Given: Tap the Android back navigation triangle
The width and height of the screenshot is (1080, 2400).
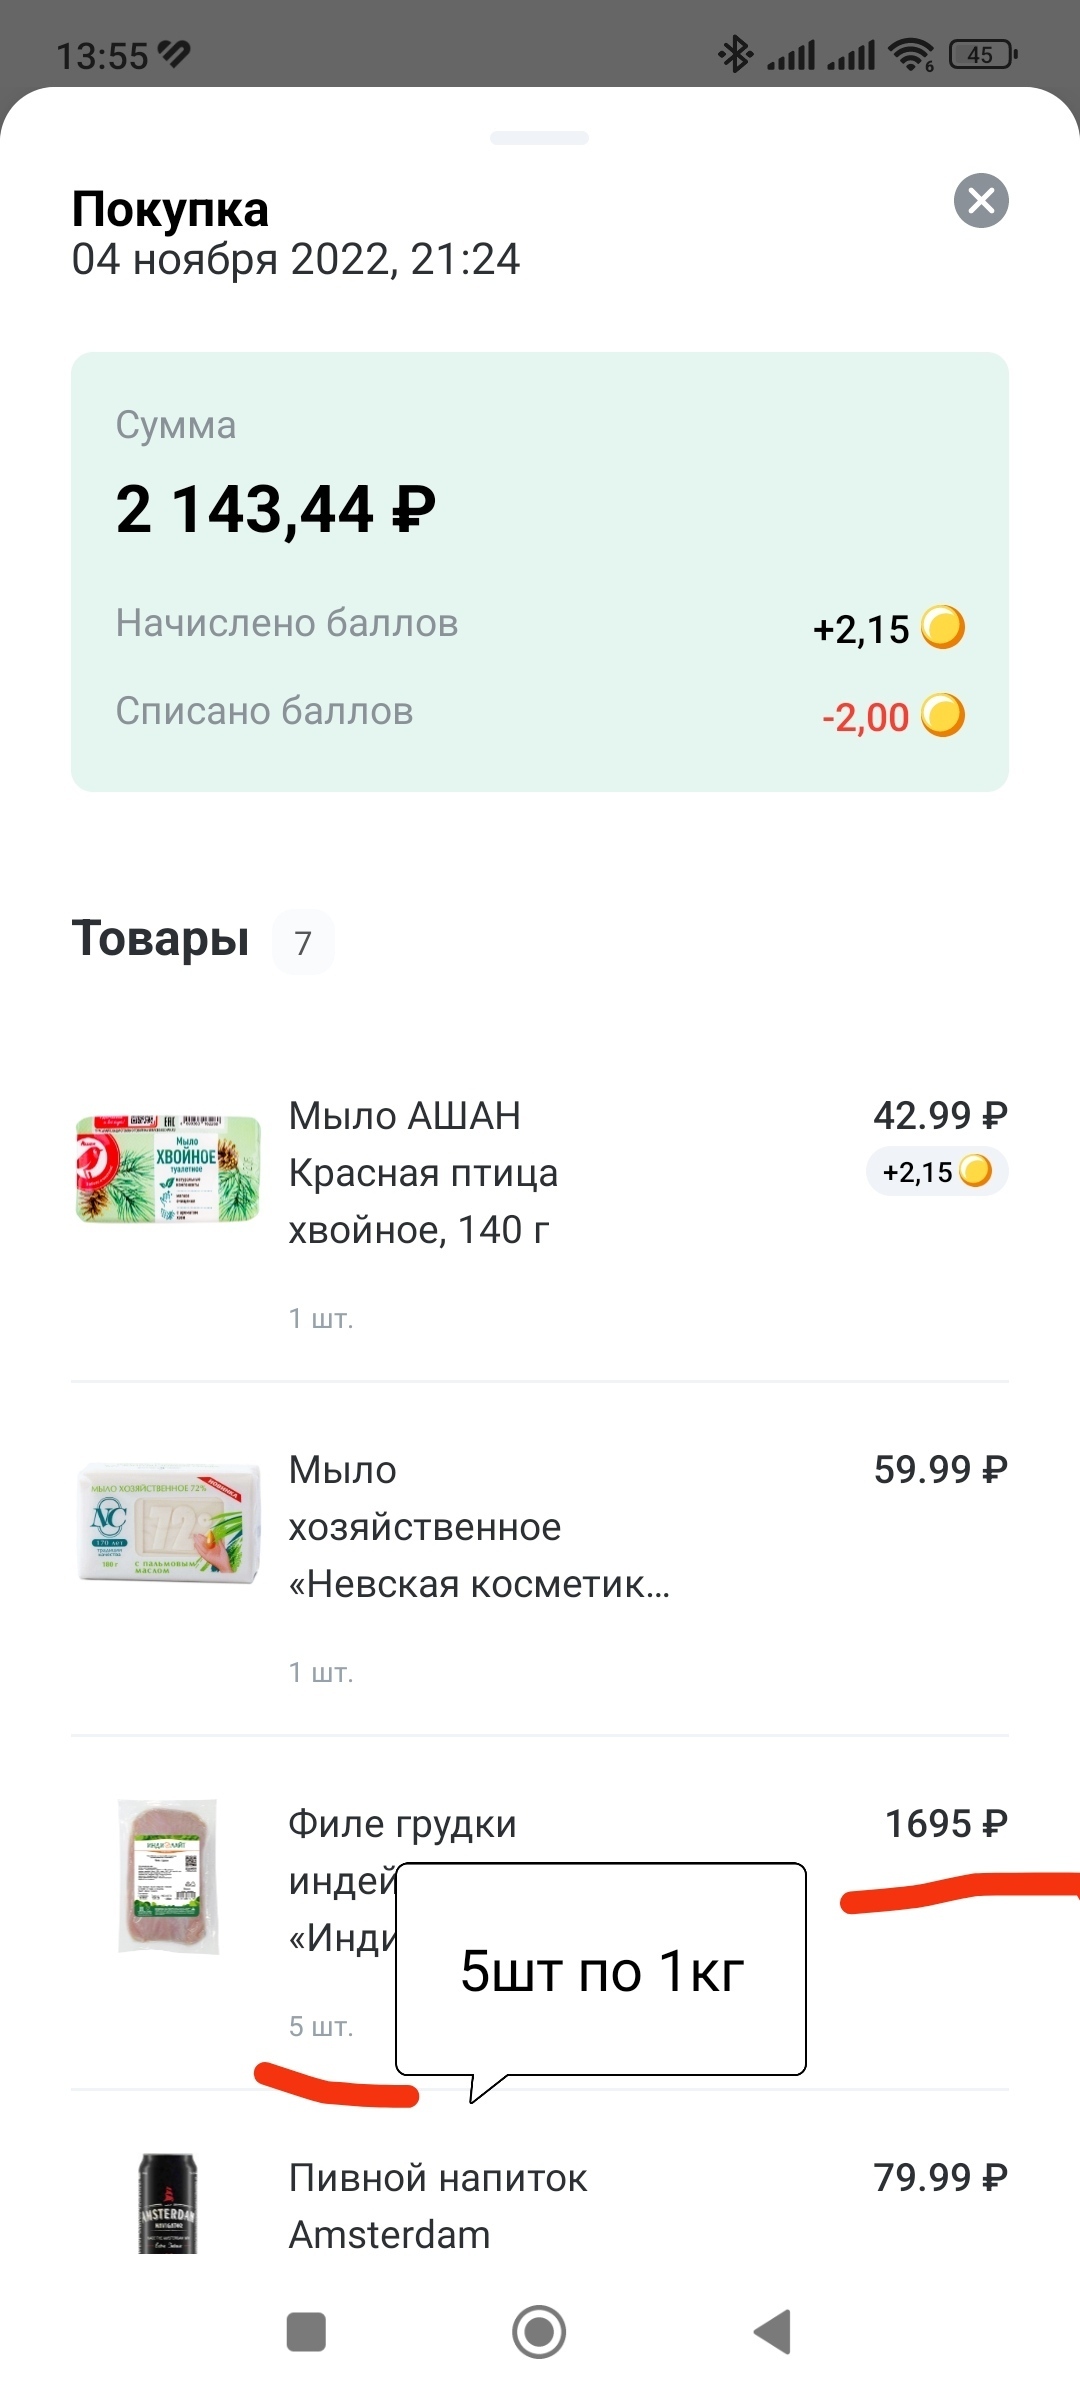Looking at the screenshot, I should [772, 2332].
